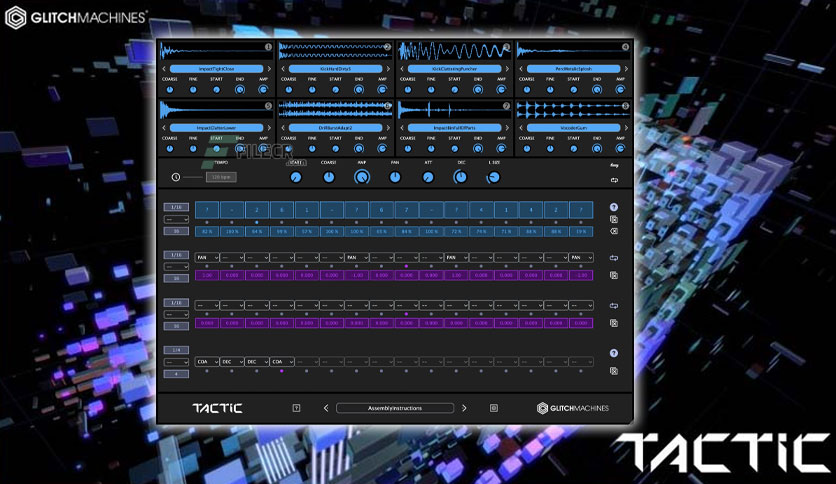Click the randomize dice icon on the sample sequencer row

click(x=614, y=220)
